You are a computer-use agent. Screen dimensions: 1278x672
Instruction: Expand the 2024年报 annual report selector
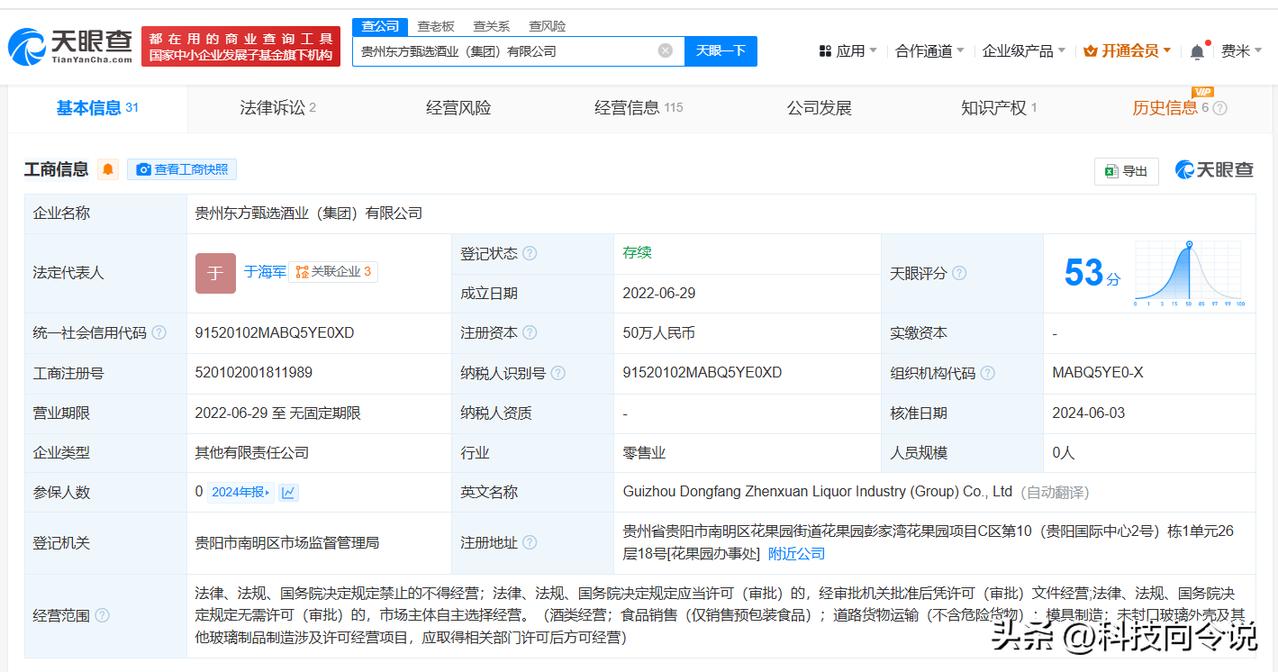coord(241,492)
